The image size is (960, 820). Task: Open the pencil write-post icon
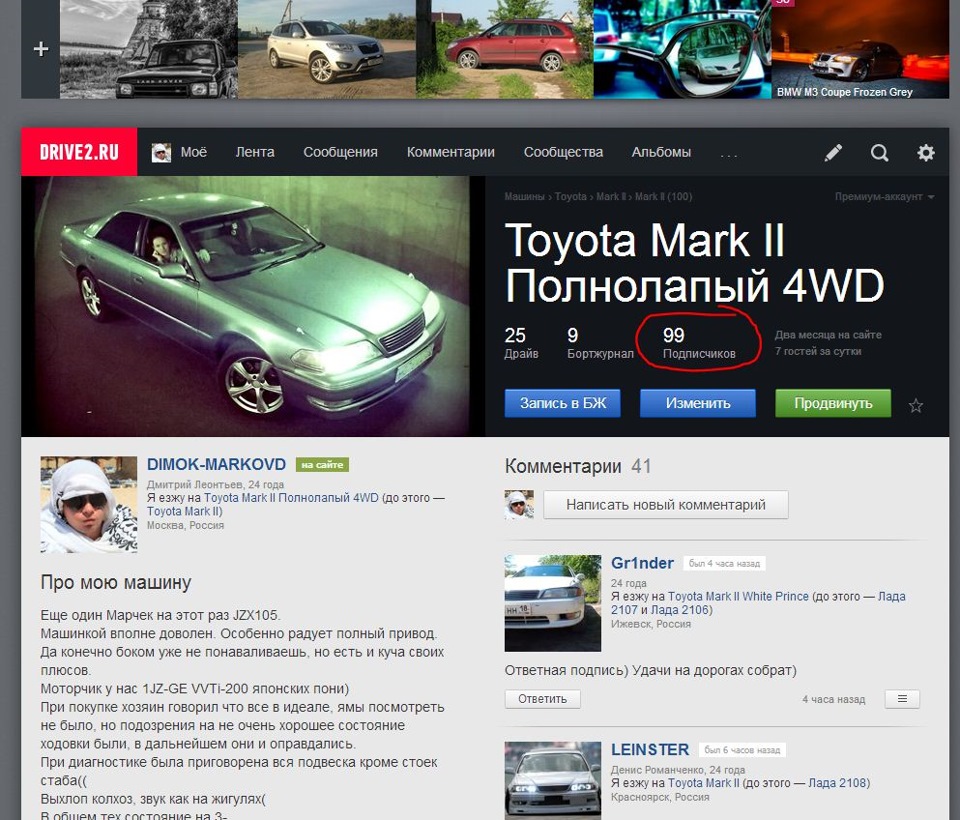point(833,152)
